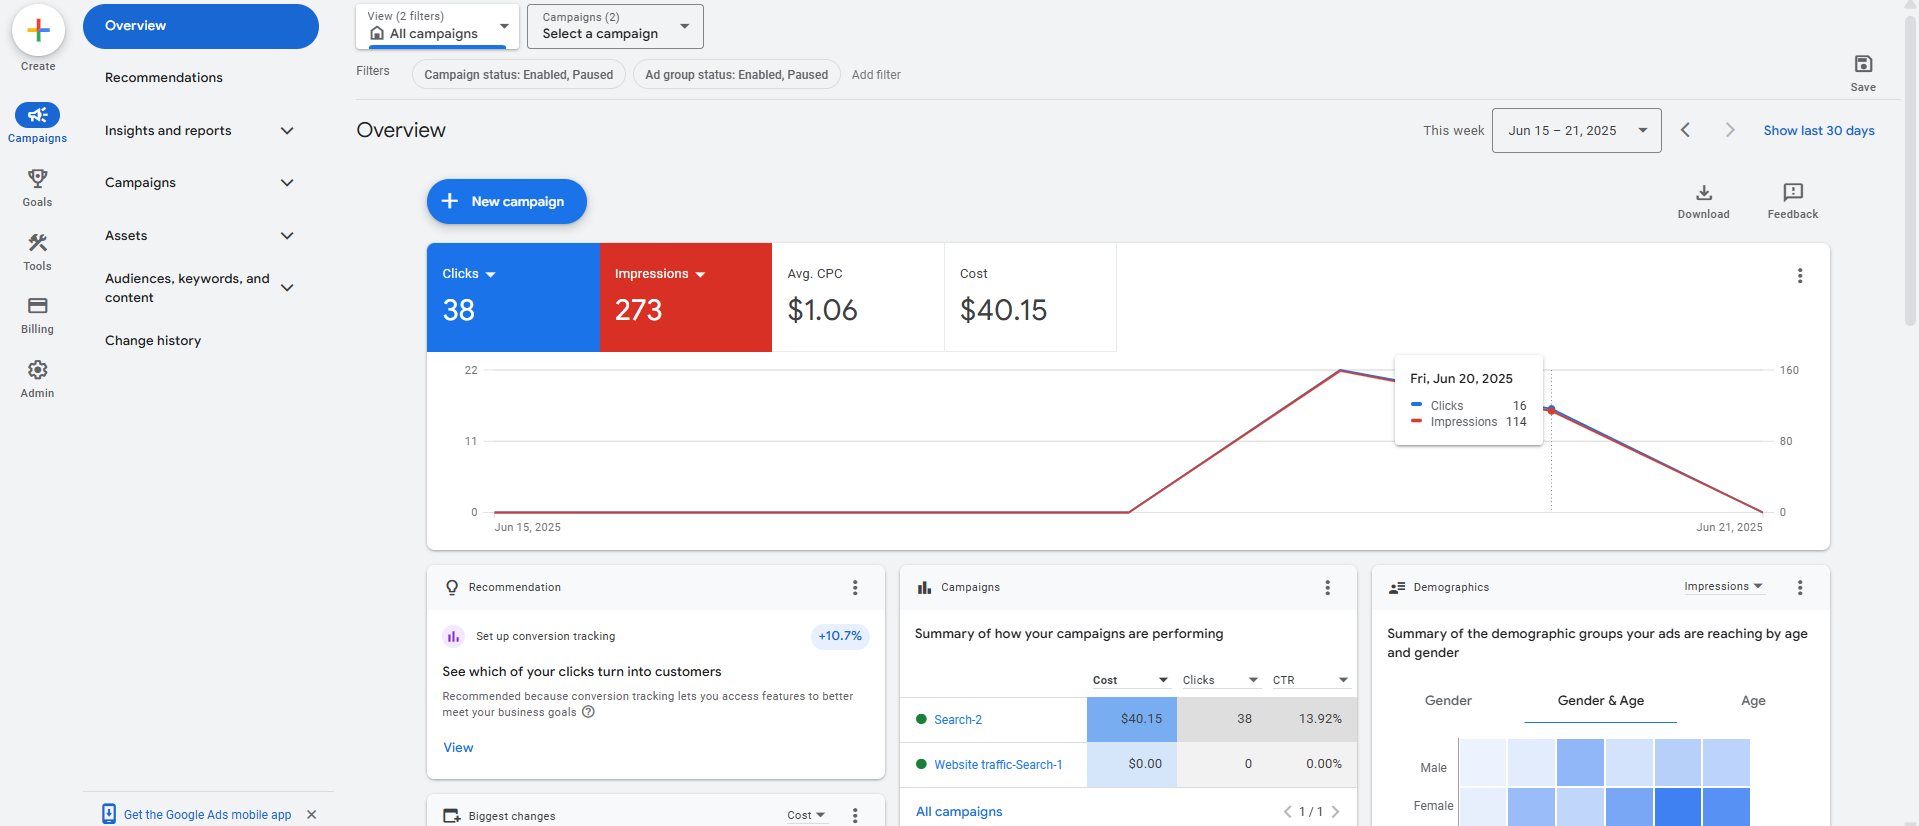Viewport: 1919px width, 826px height.
Task: Open Cost column dropdown in Campaigns card
Action: click(x=1131, y=680)
